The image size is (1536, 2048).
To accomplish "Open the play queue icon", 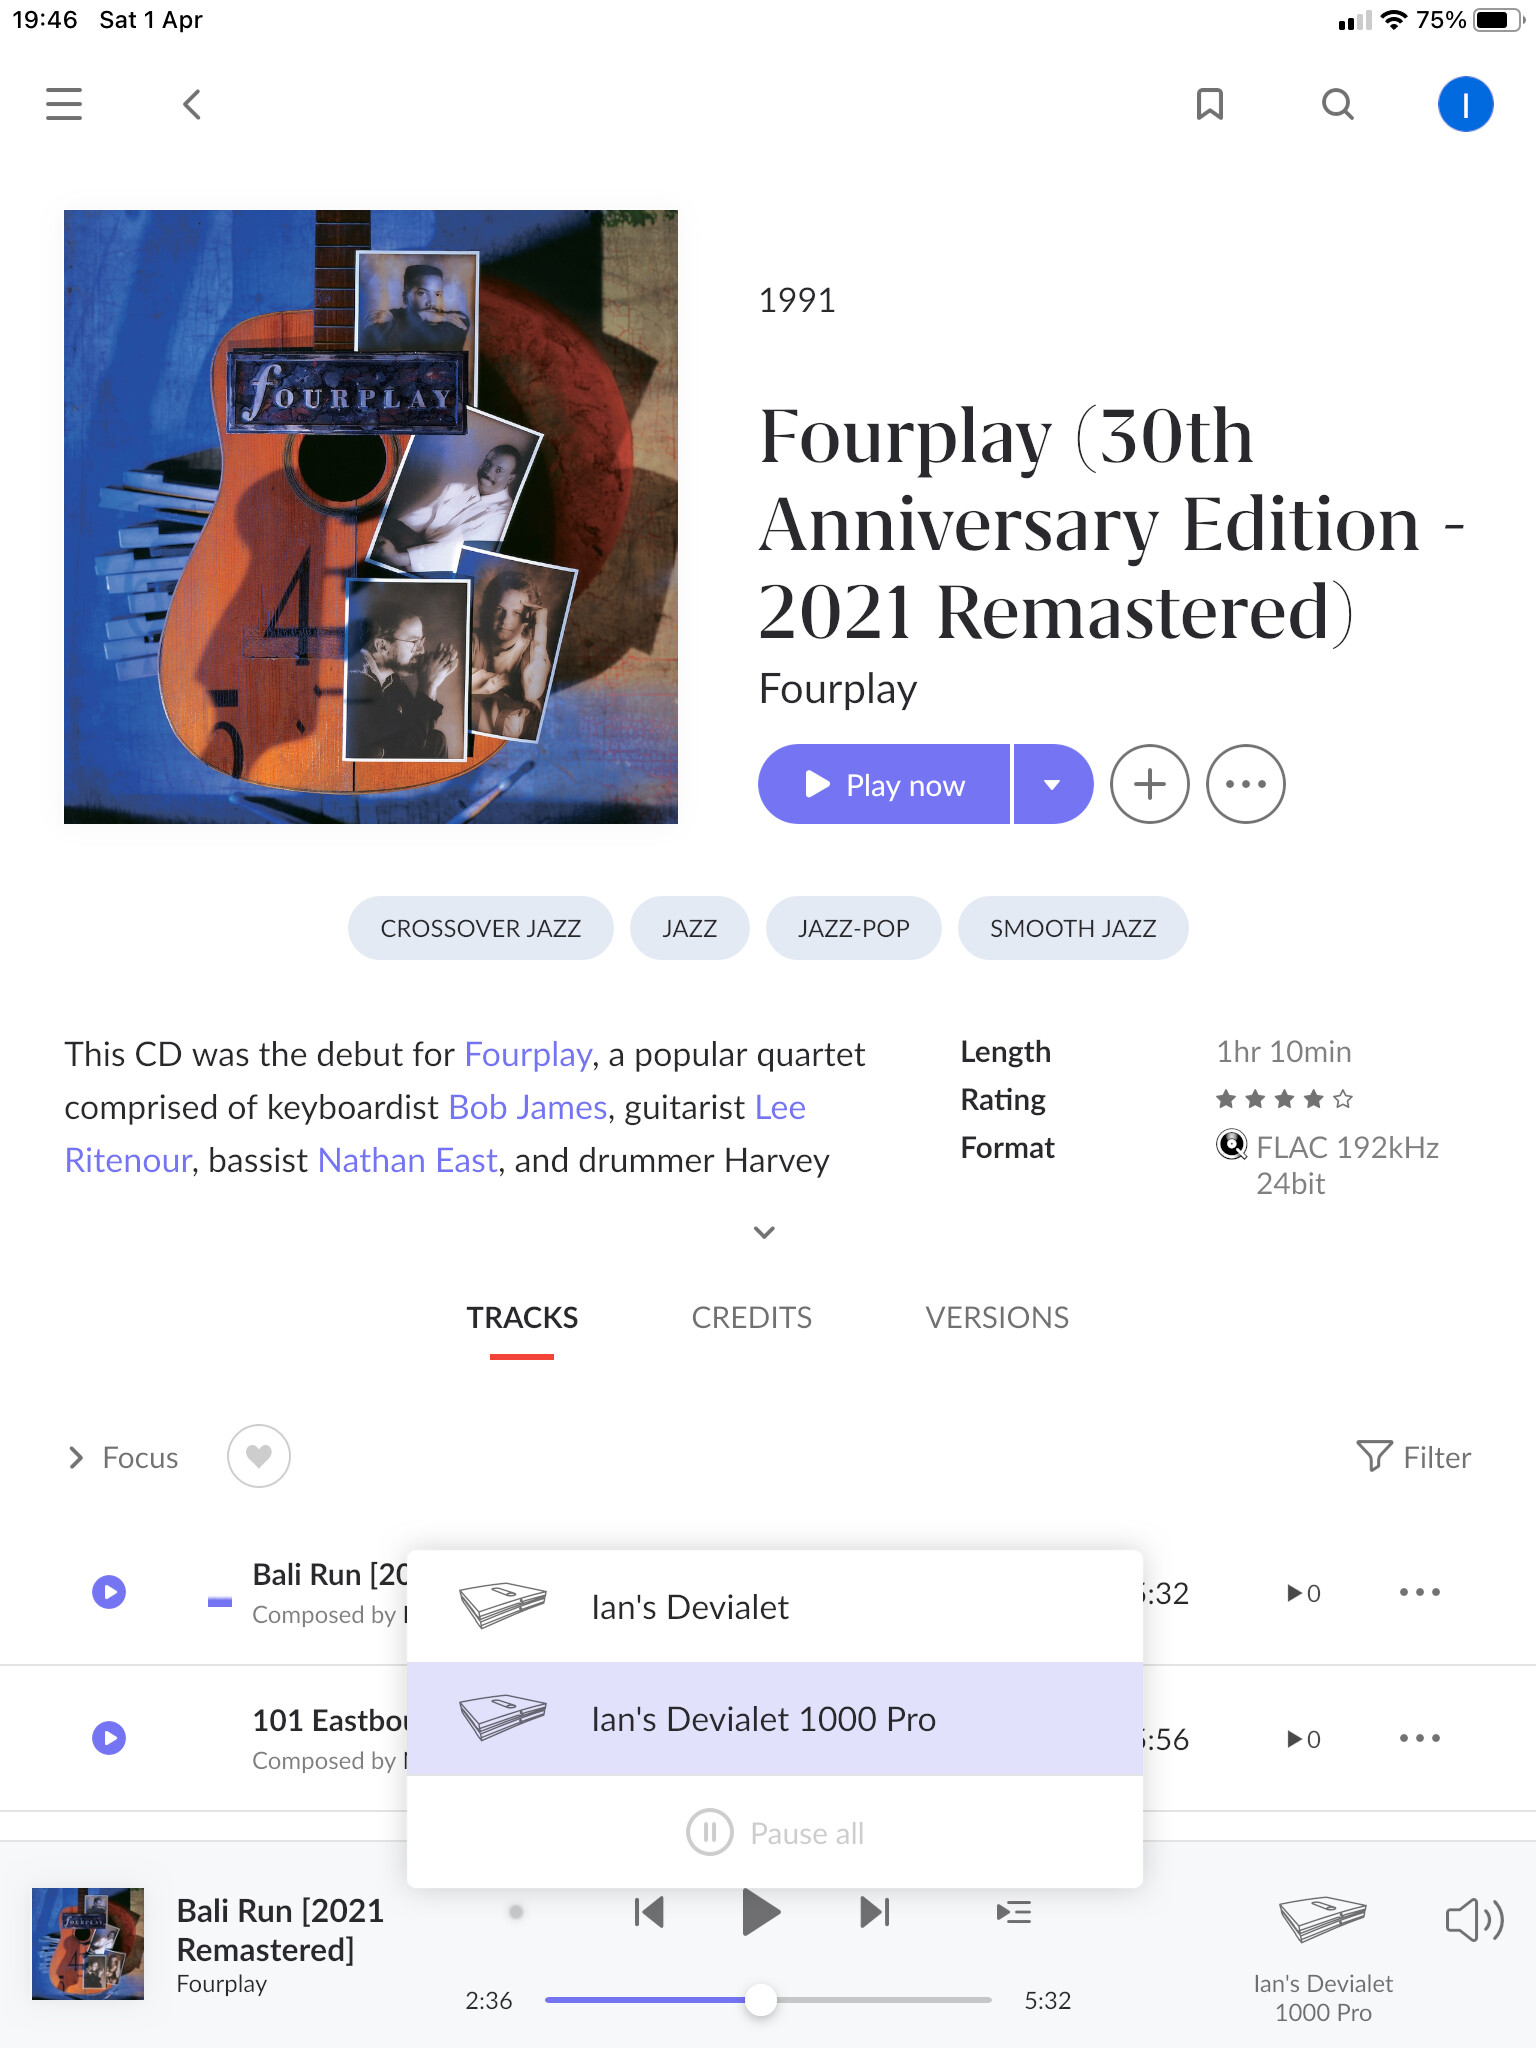I will point(1014,1913).
